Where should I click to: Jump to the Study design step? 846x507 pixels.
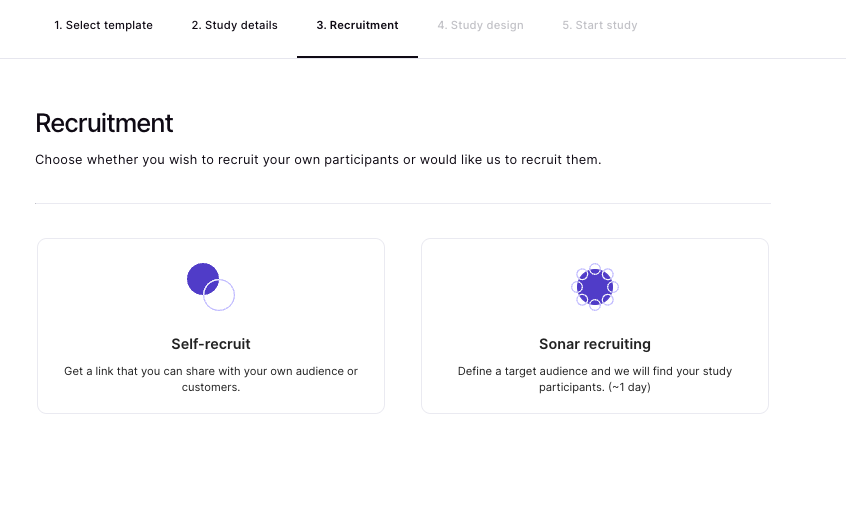click(x=480, y=25)
